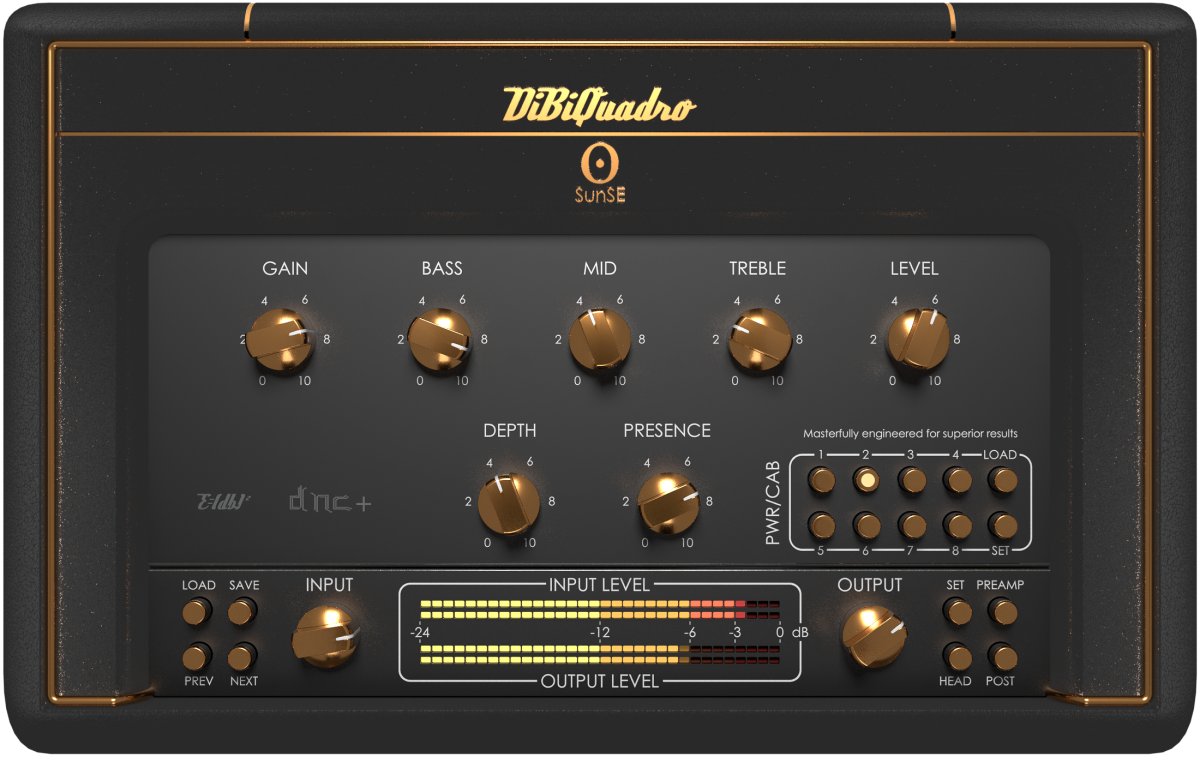Toggle the PREAMP button
Image resolution: width=1200 pixels, height=757 pixels.
[x=1002, y=611]
